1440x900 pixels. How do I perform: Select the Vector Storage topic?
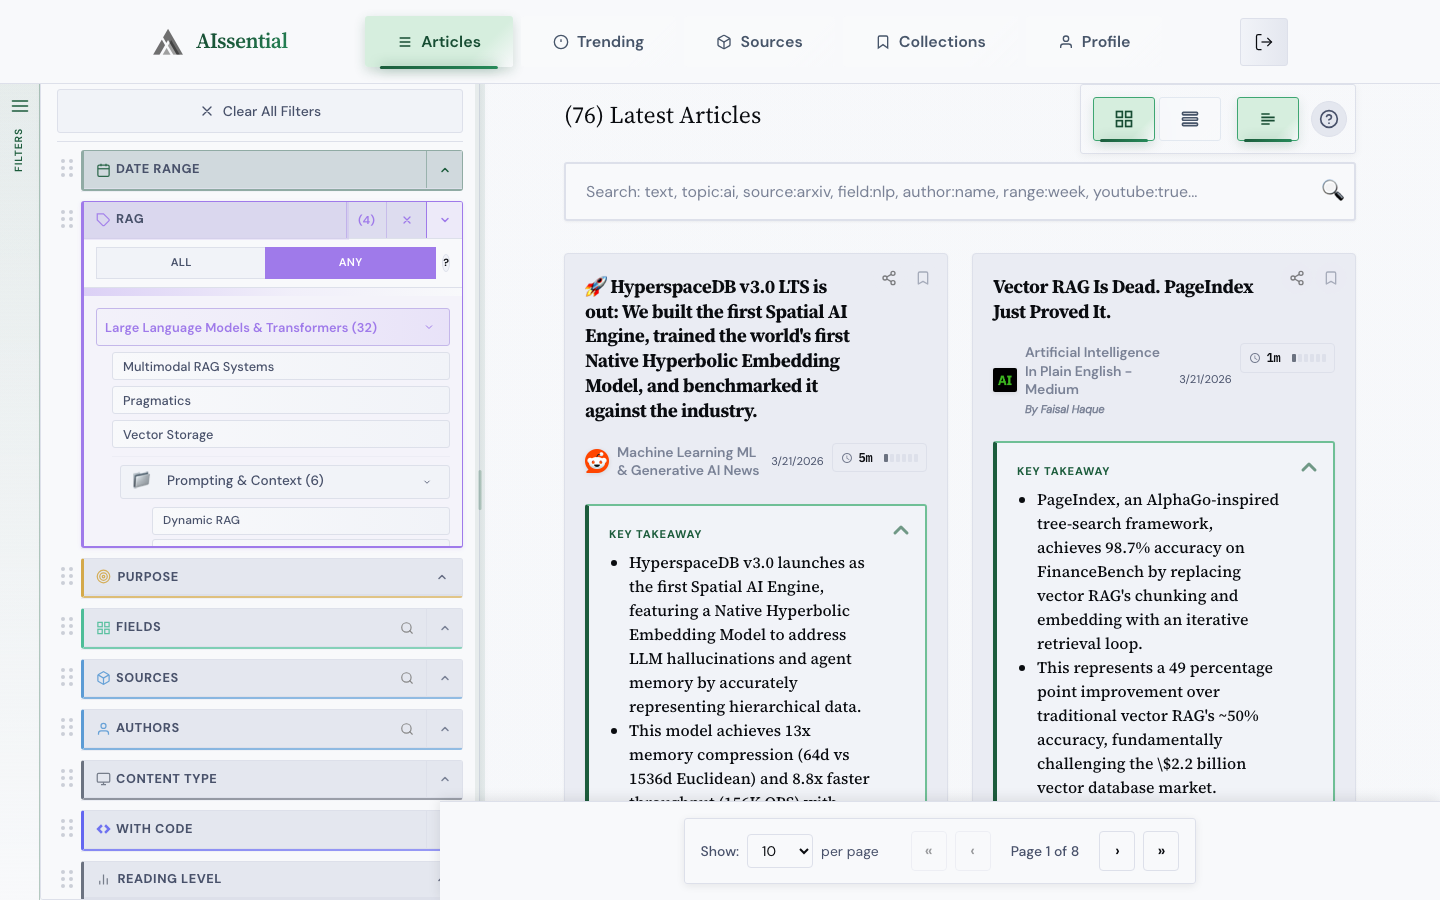pos(281,435)
